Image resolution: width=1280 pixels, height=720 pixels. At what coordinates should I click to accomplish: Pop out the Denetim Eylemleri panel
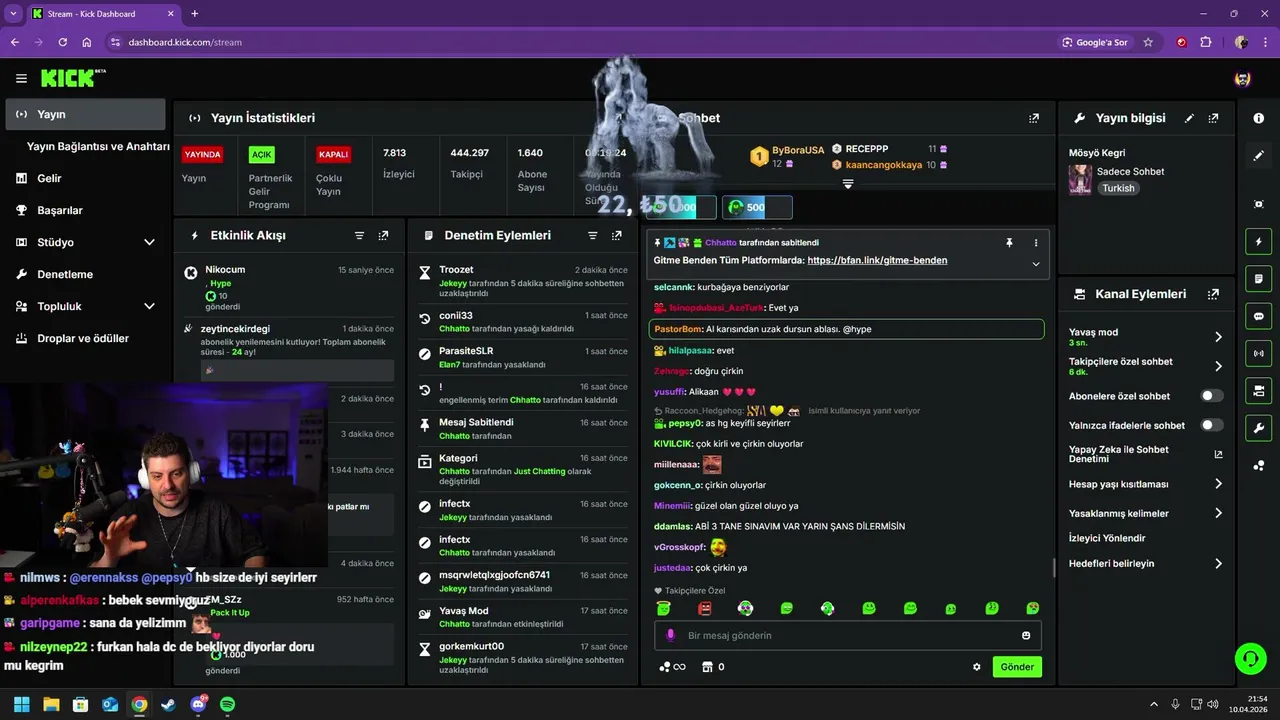(x=616, y=236)
